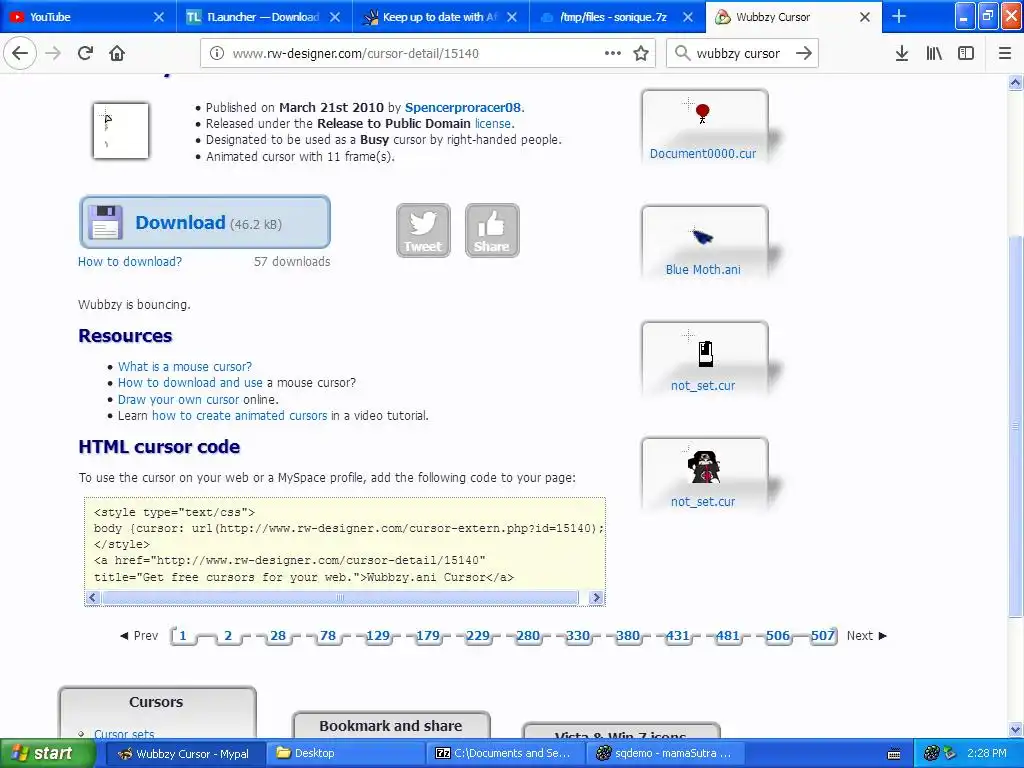Open the Wubbzy cursor preview thumbnail
The height and width of the screenshot is (768, 1024).
coord(121,131)
